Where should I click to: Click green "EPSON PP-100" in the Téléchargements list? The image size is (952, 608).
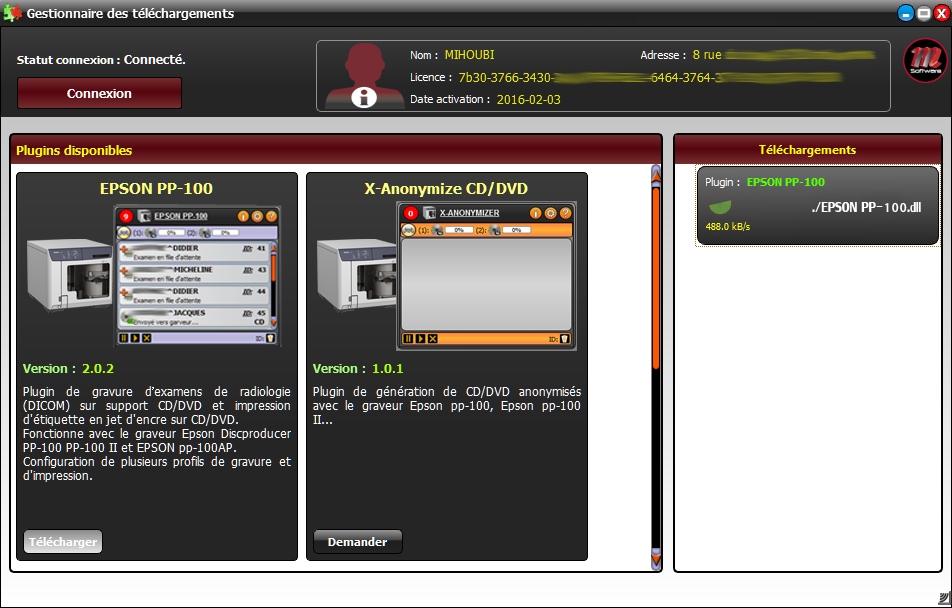[x=786, y=182]
